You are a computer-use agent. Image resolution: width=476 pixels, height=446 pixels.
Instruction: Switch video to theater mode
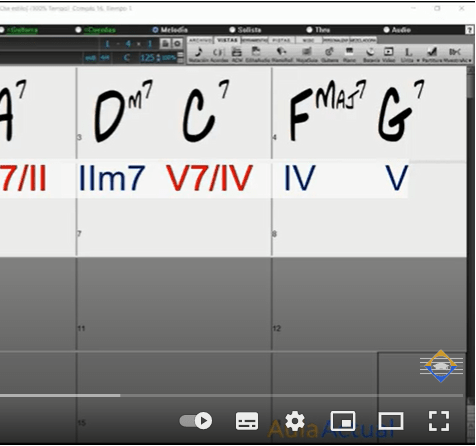(391, 421)
